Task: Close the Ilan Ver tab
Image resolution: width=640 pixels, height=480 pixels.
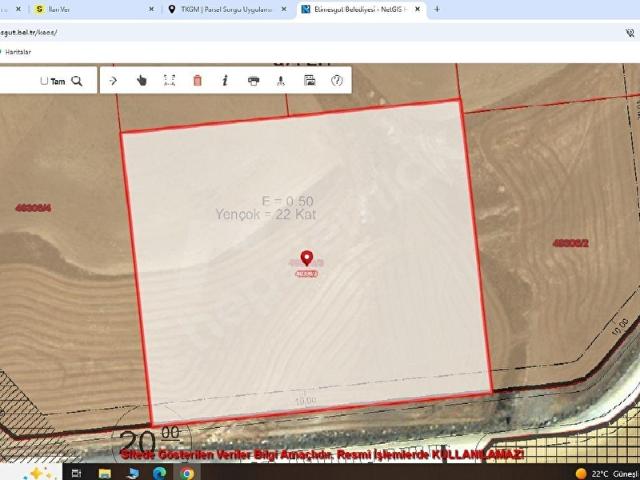Action: coord(151,9)
